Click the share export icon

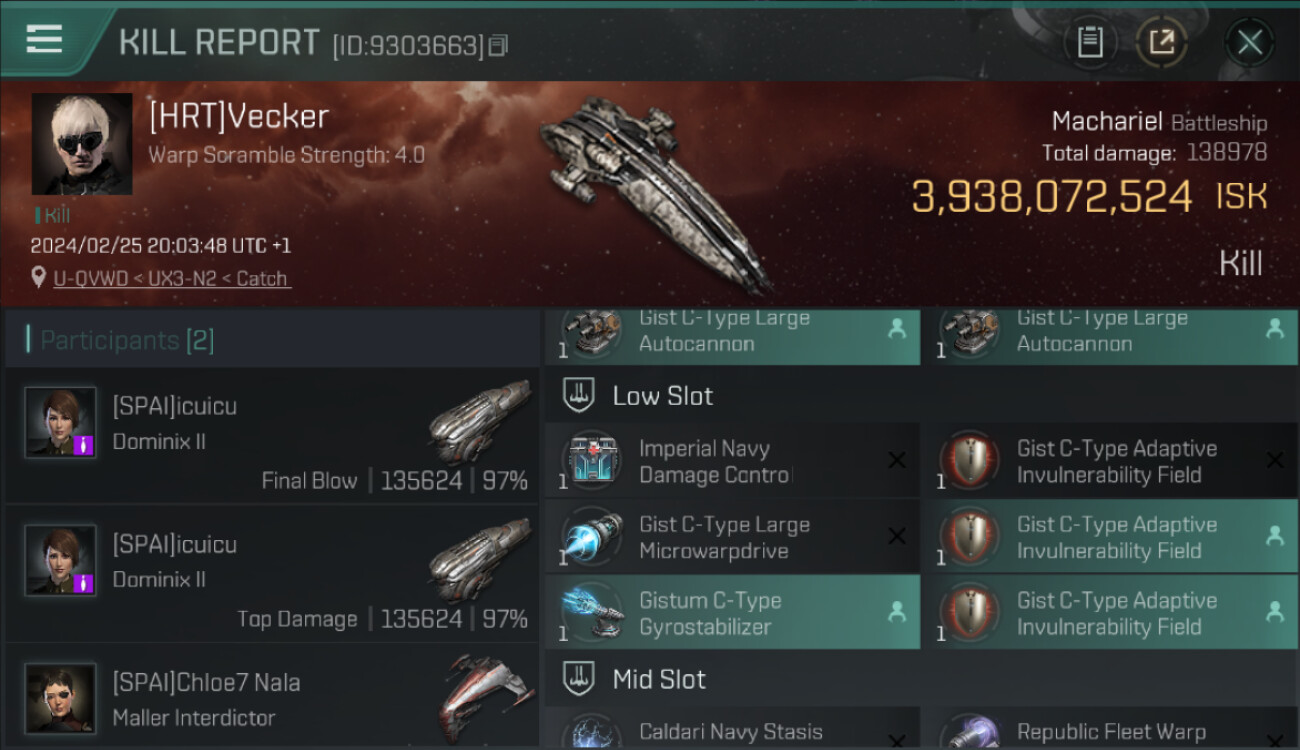[x=1161, y=42]
